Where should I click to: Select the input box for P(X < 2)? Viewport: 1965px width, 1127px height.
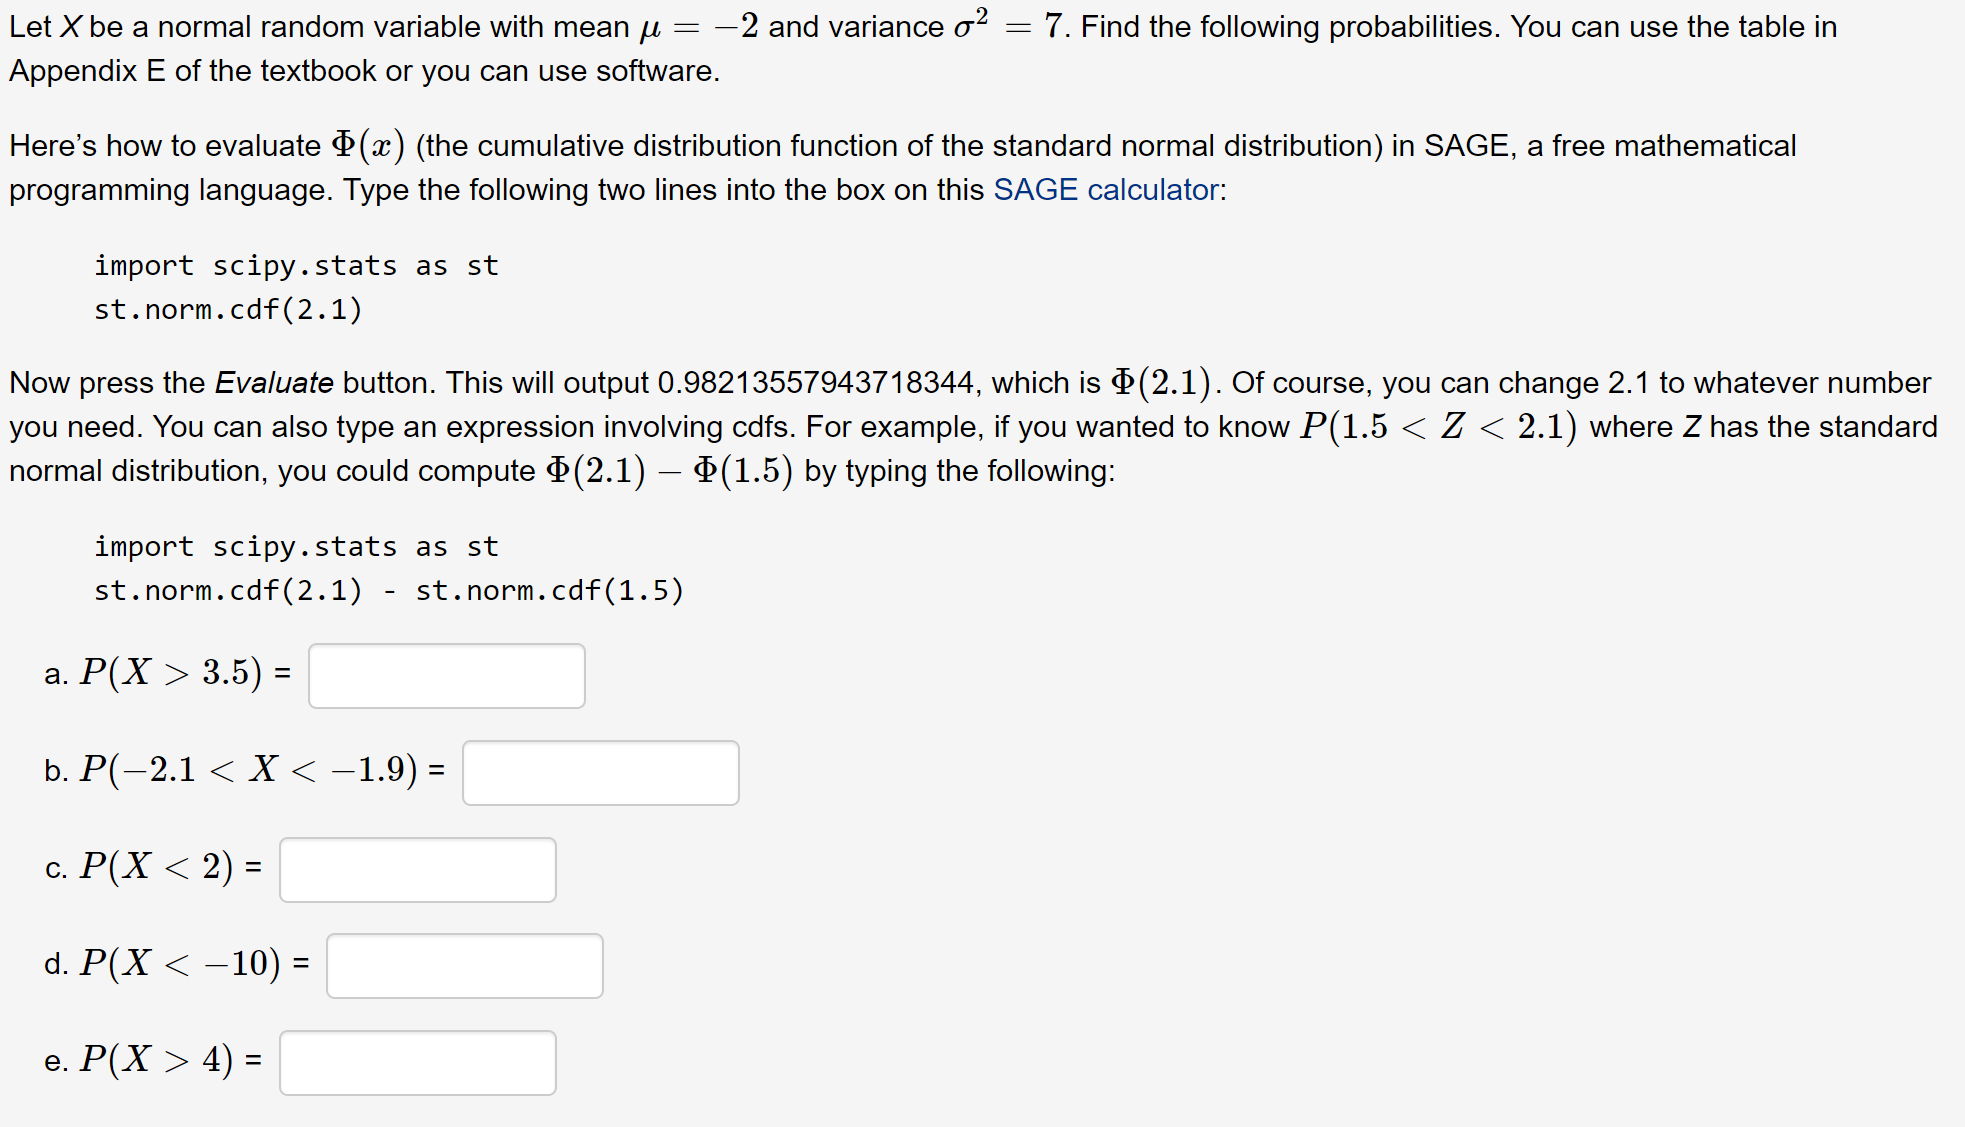[x=418, y=870]
